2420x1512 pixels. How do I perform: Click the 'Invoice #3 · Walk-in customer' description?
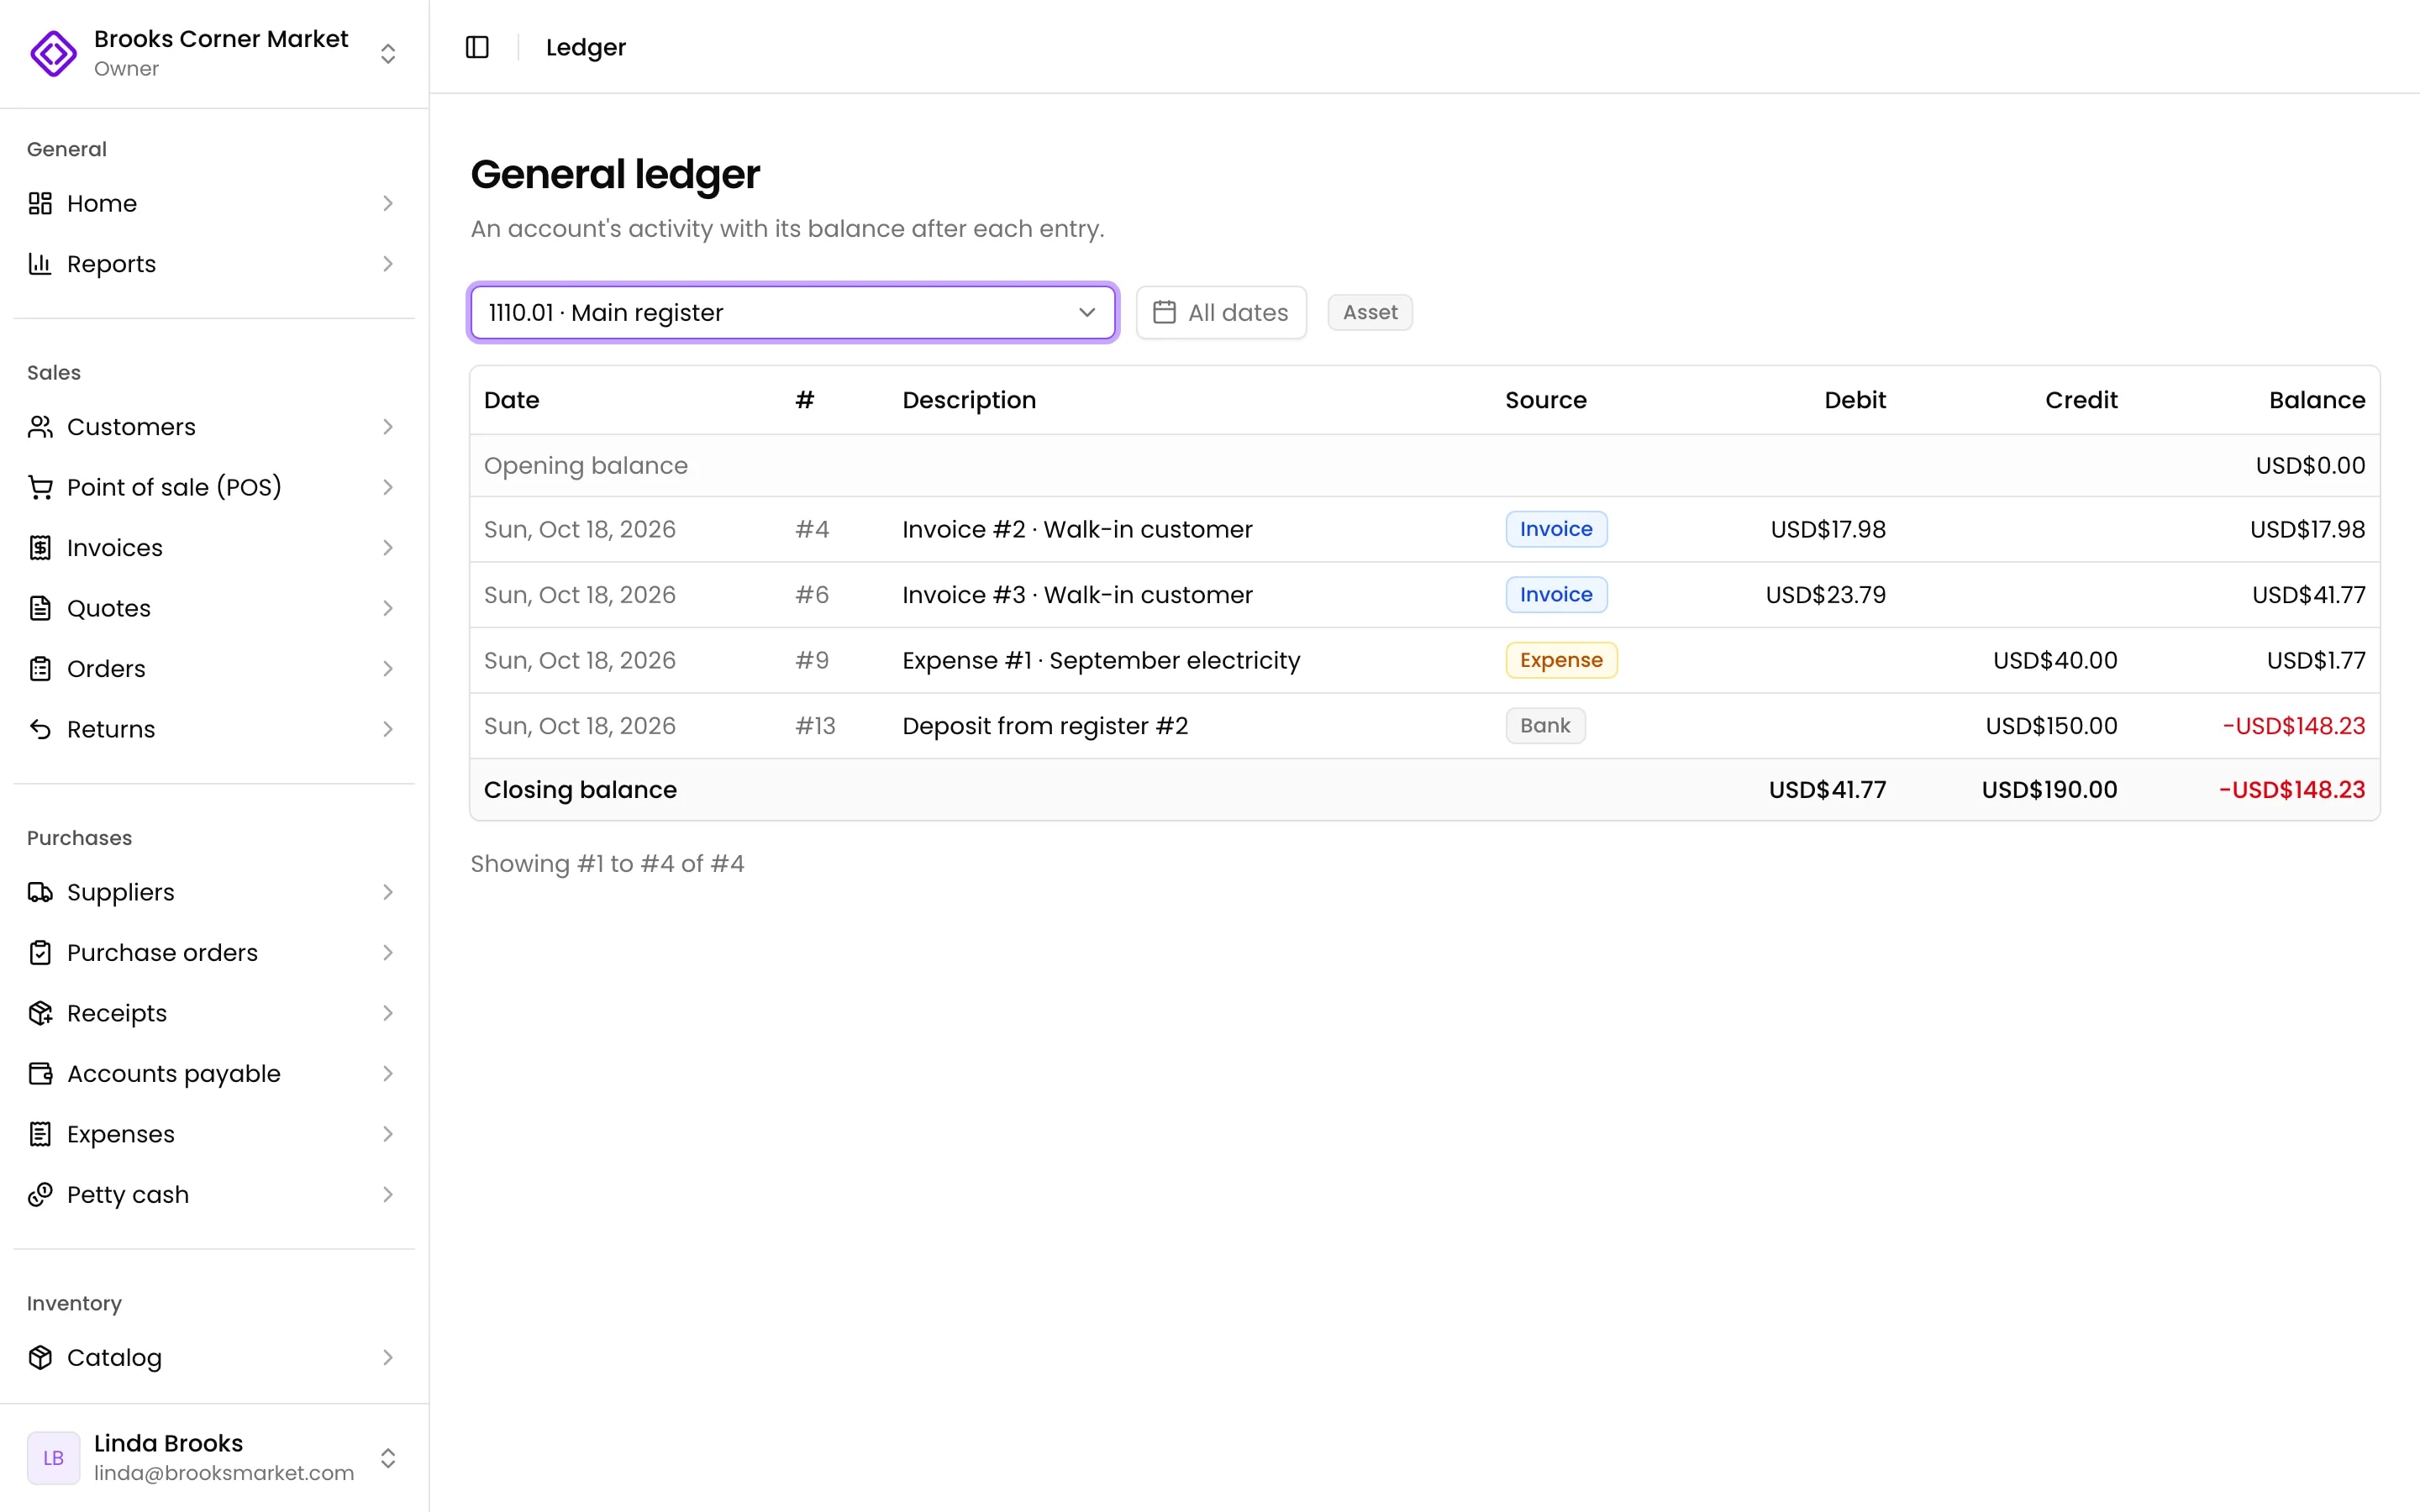click(1077, 595)
